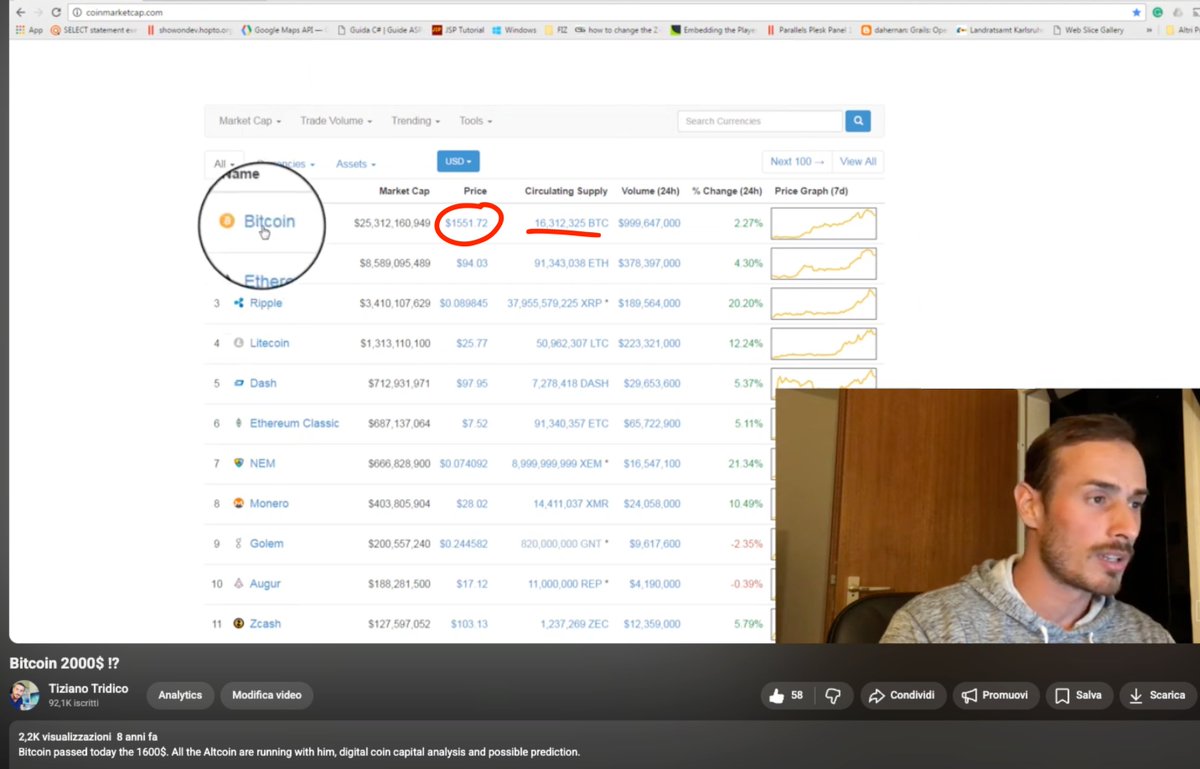This screenshot has height=769, width=1200.
Task: Click the Bitcoin coin icon
Action: 227,221
